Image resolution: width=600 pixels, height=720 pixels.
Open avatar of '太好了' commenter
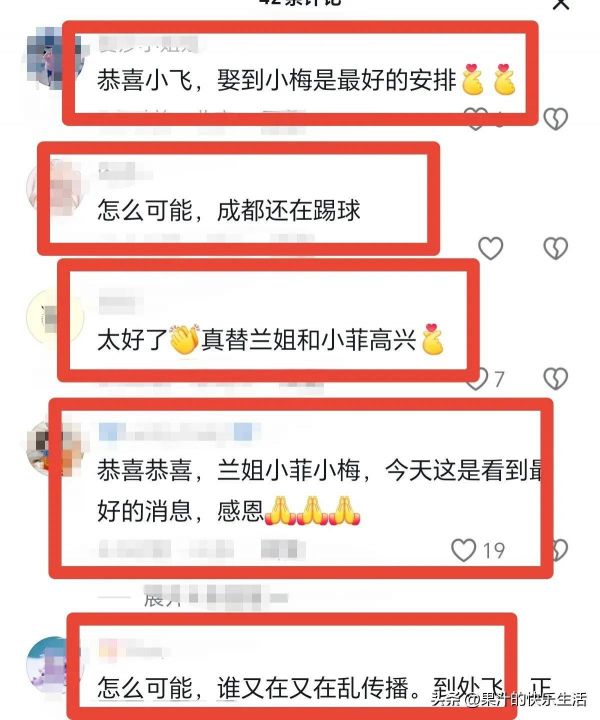tap(54, 318)
